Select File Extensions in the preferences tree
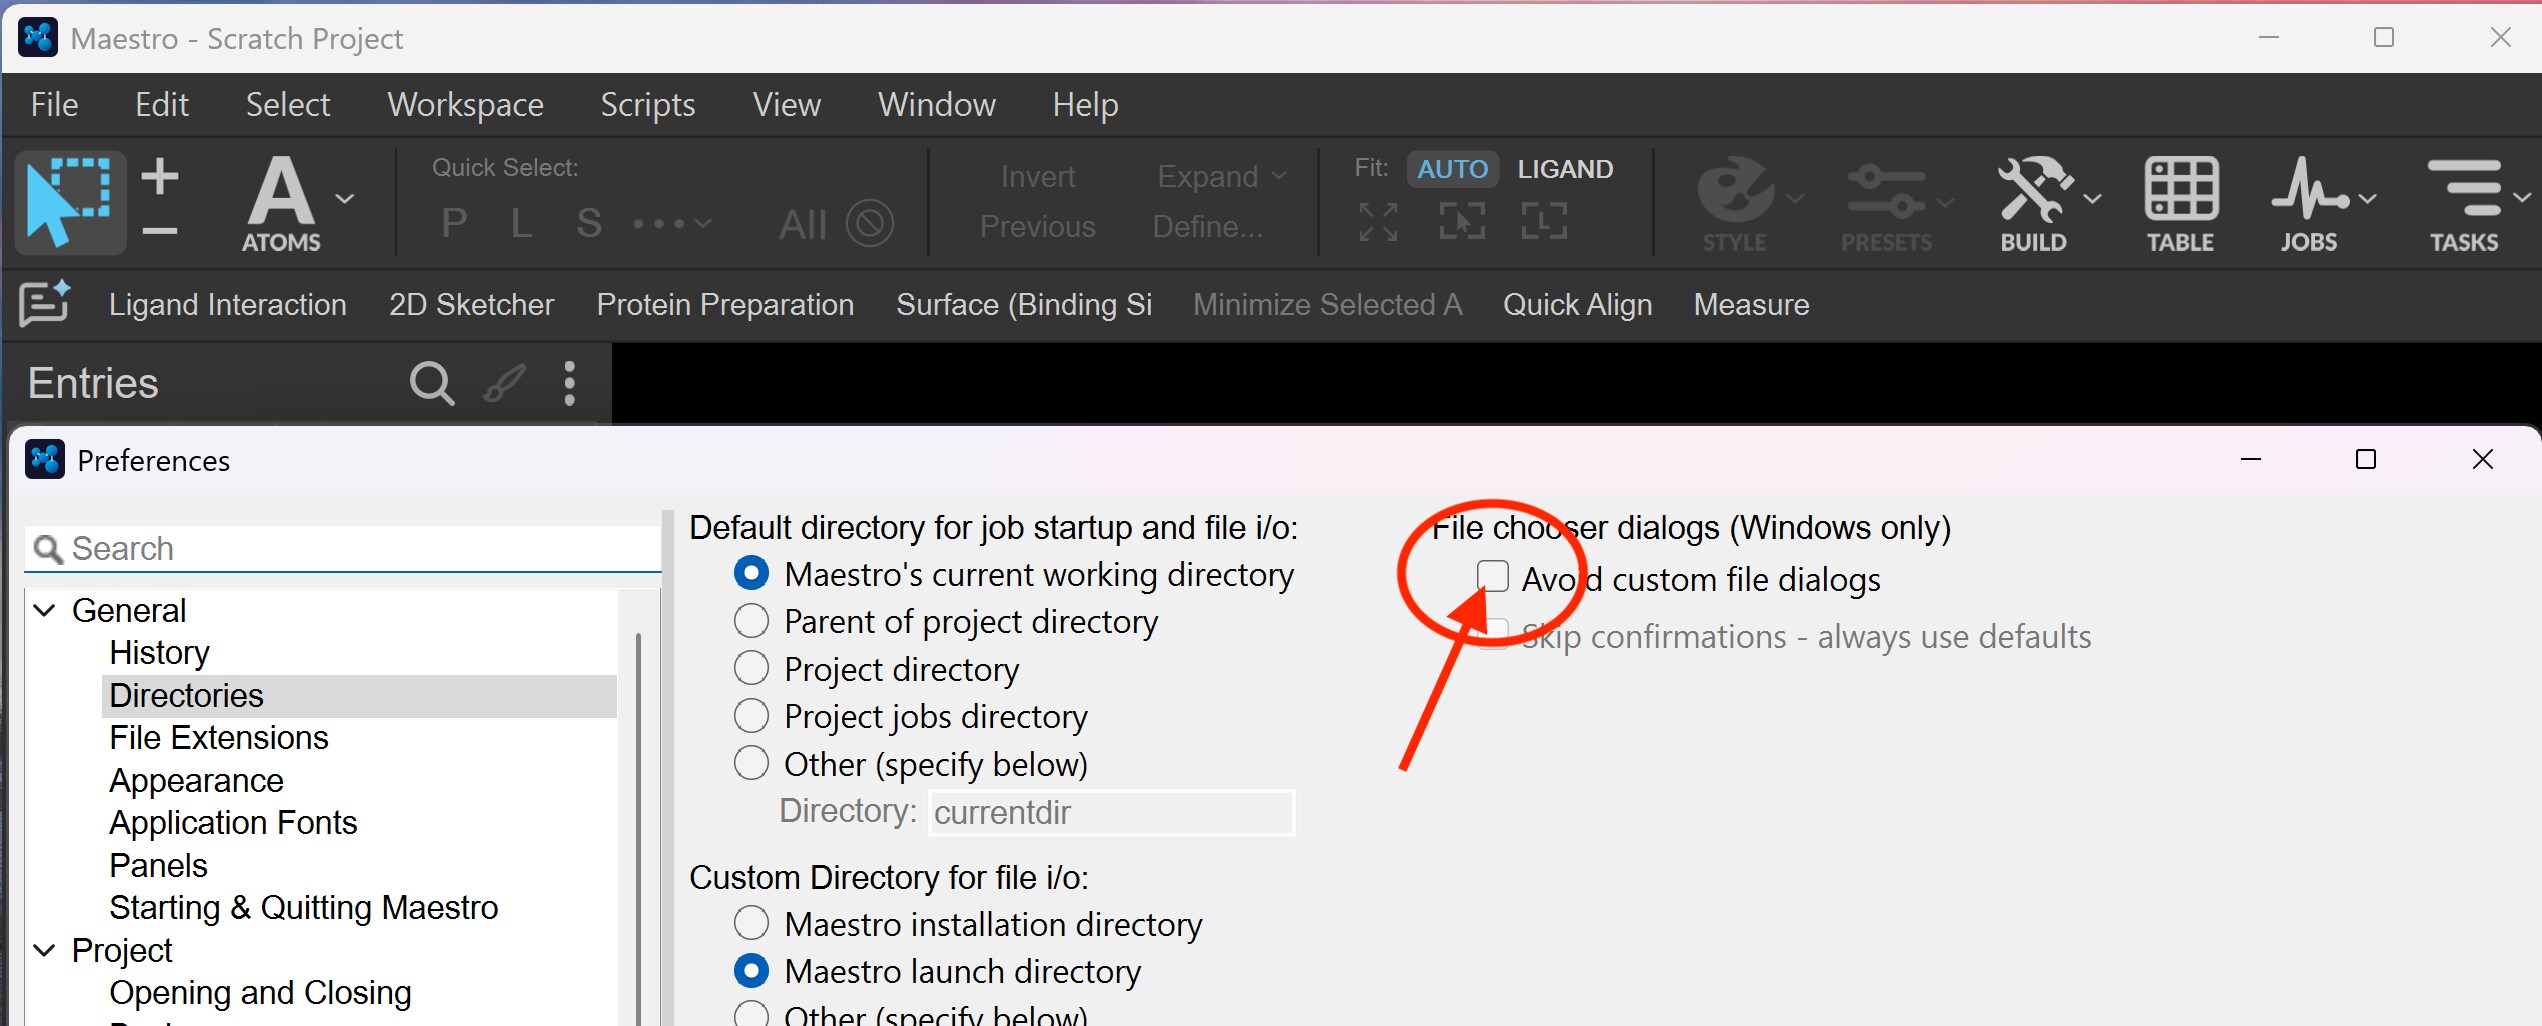Viewport: 2542px width, 1026px height. click(x=219, y=737)
